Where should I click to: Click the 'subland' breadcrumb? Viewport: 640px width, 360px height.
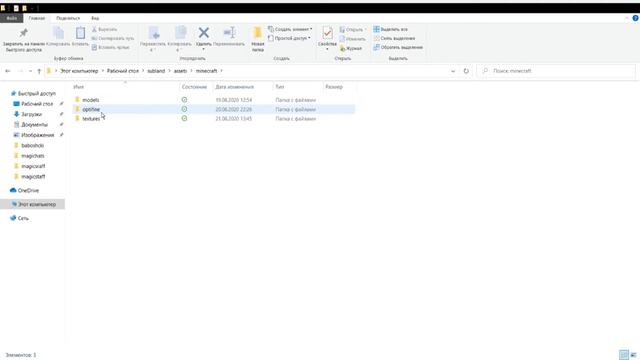click(156, 71)
